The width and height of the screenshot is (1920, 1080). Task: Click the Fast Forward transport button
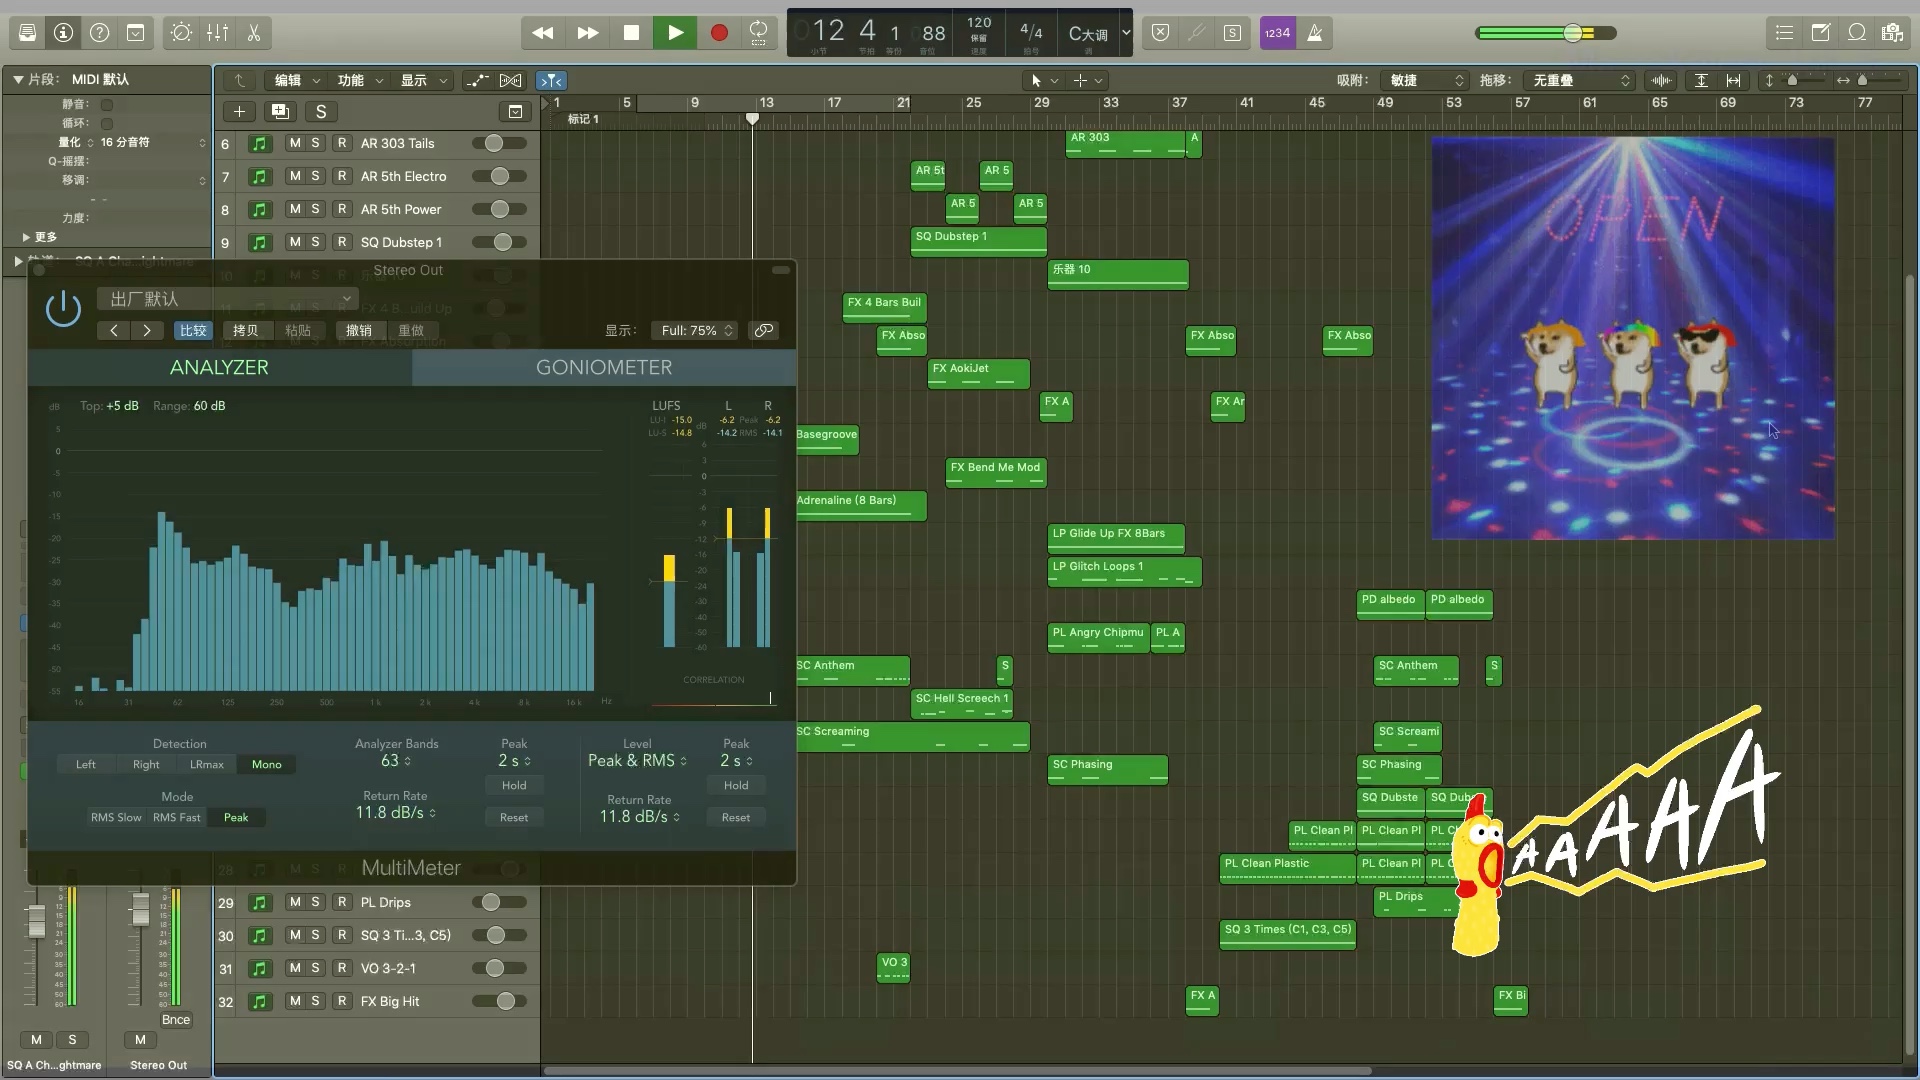[587, 33]
